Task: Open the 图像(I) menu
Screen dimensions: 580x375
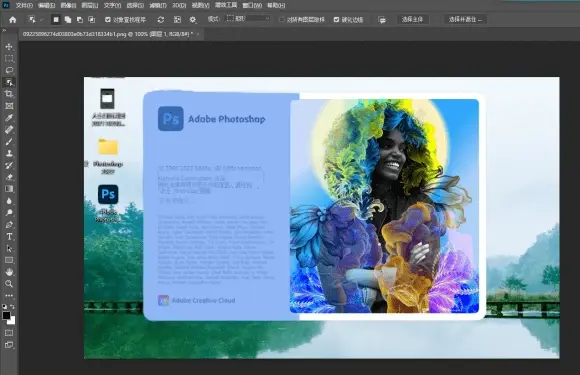Action: 68,5
